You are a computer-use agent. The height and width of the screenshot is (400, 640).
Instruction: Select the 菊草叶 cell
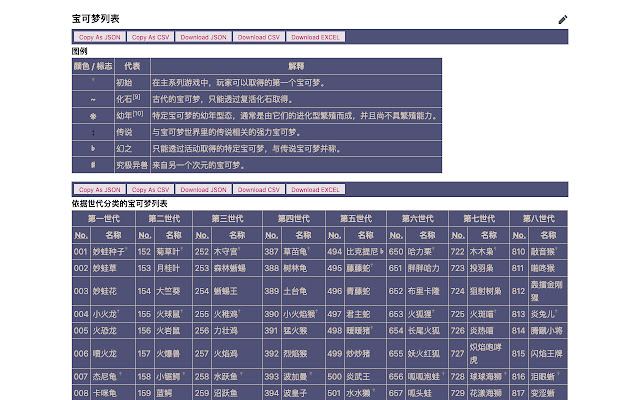click(173, 251)
